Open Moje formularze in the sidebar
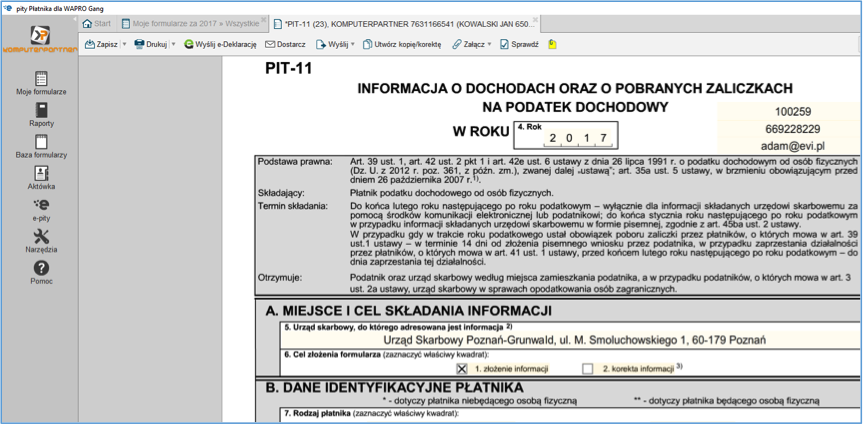The image size is (863, 424). [x=41, y=83]
